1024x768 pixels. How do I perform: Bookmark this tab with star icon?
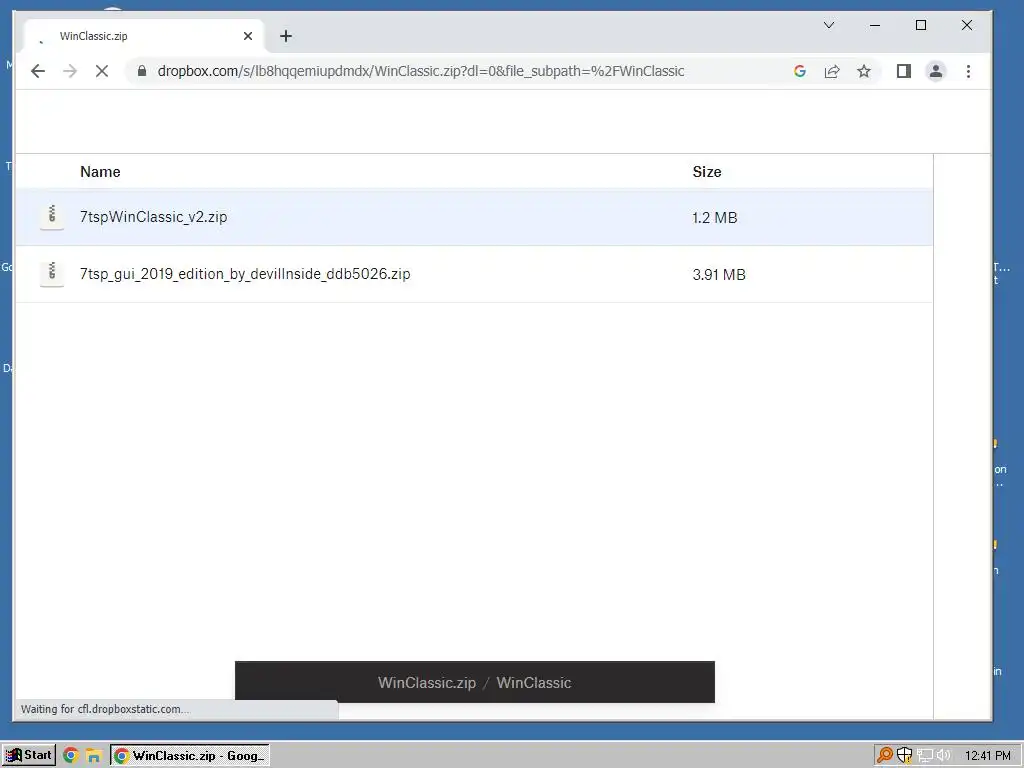pos(863,71)
